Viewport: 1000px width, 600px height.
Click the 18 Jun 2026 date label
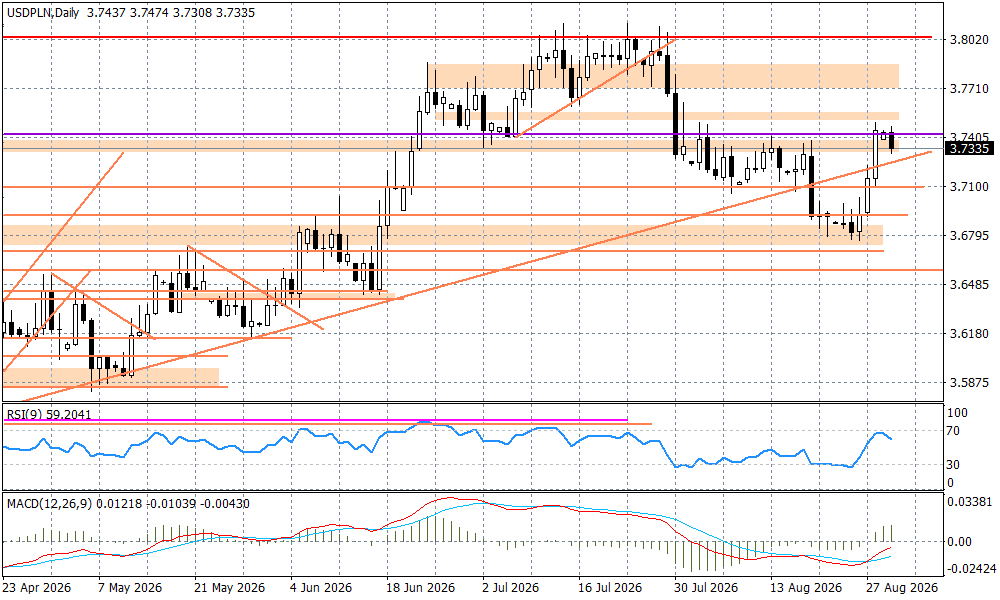[x=420, y=587]
